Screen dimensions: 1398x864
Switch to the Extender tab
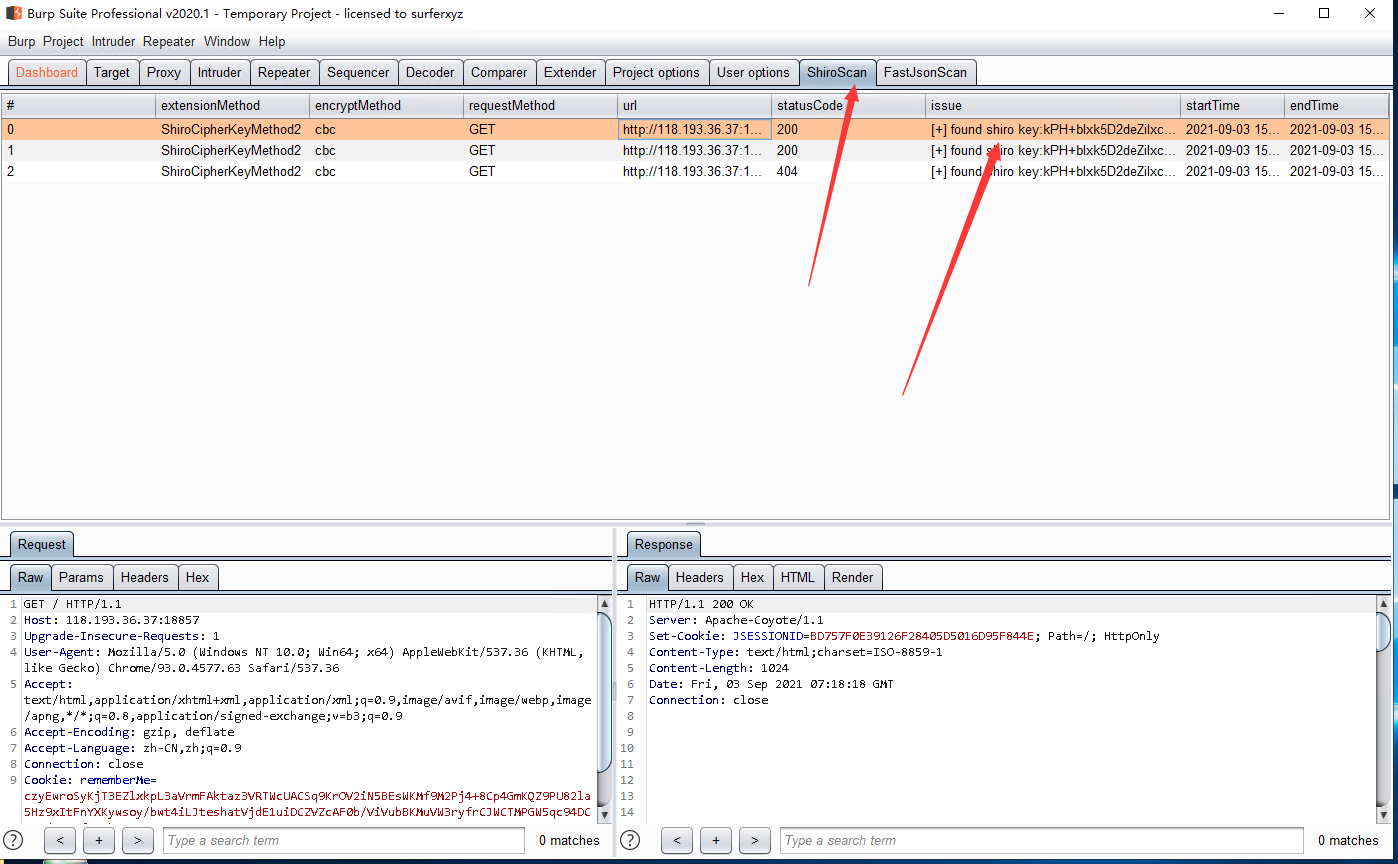pyautogui.click(x=570, y=72)
